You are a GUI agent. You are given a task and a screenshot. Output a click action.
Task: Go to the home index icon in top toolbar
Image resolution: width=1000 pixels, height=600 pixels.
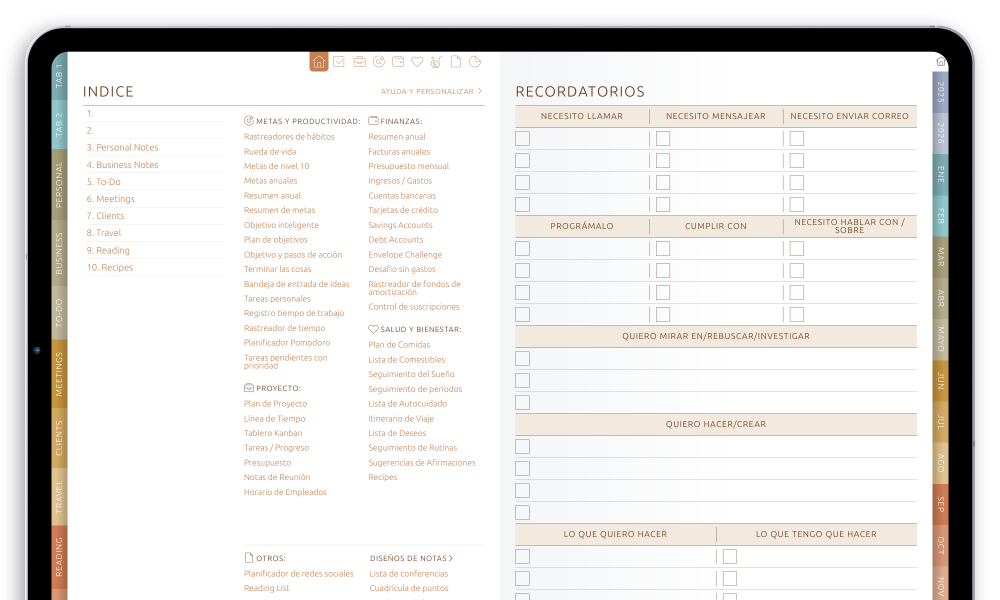319,62
